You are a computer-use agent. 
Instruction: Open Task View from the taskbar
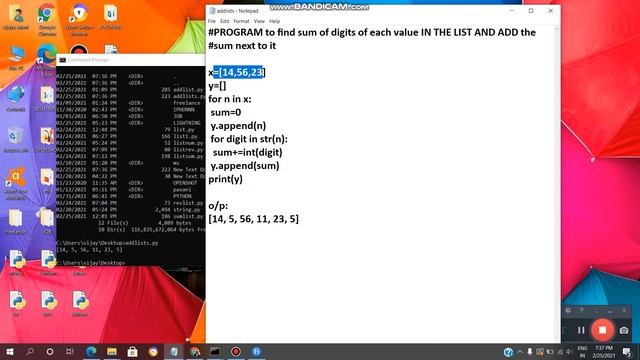point(70,351)
